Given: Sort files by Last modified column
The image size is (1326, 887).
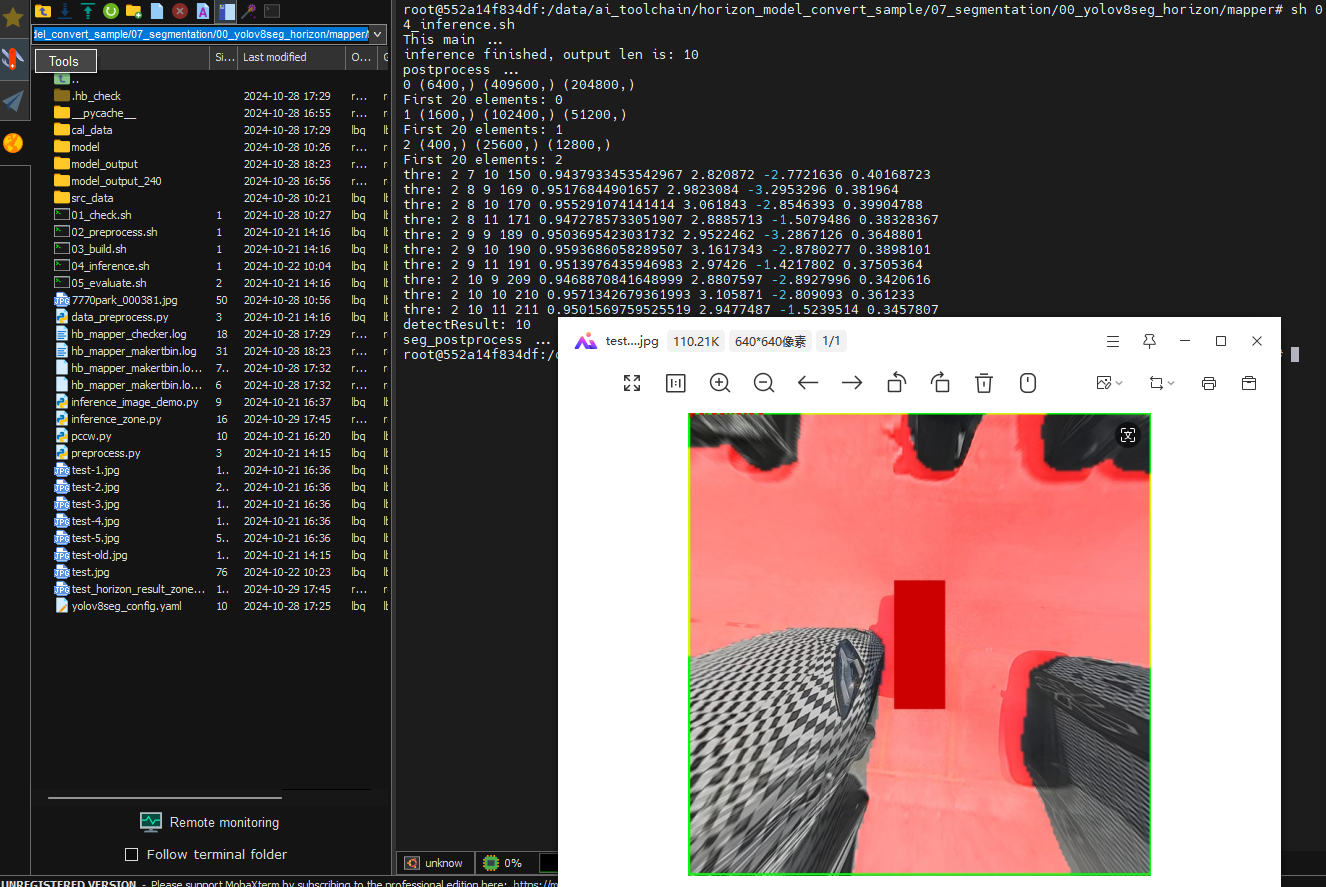Looking at the screenshot, I should coord(275,58).
